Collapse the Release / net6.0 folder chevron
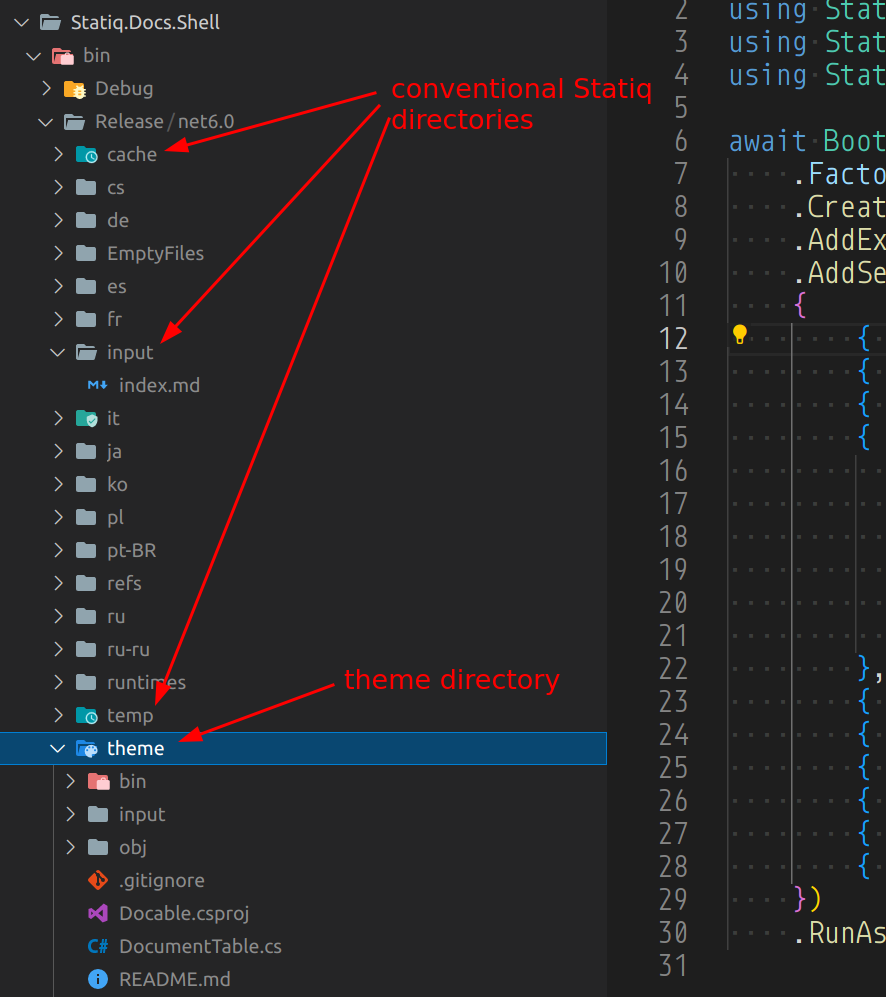The height and width of the screenshot is (997, 886). pos(46,121)
